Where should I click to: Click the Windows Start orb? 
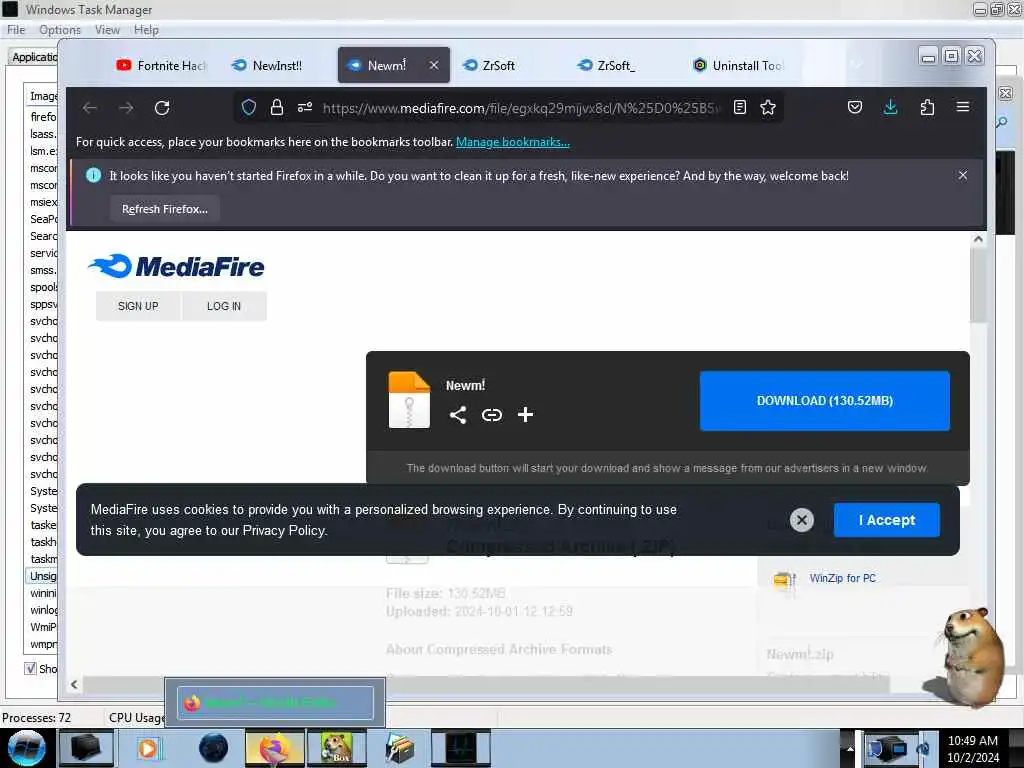click(x=27, y=748)
